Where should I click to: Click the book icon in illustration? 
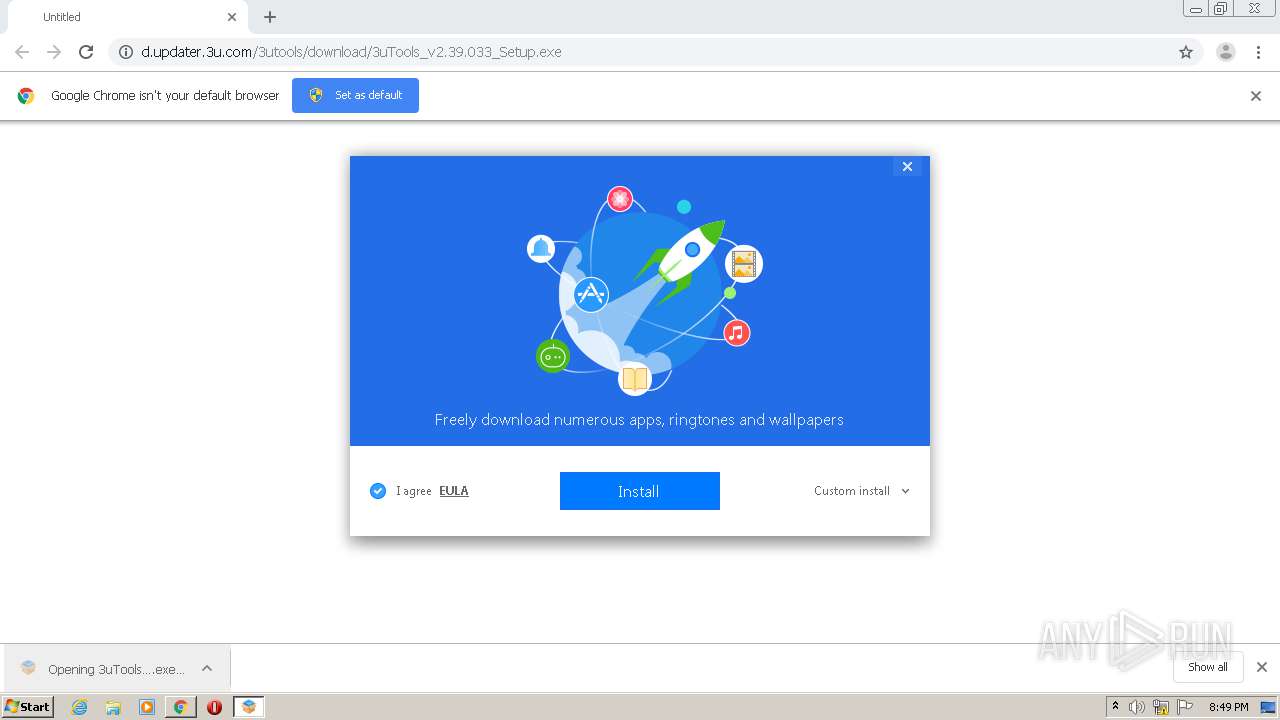(635, 378)
